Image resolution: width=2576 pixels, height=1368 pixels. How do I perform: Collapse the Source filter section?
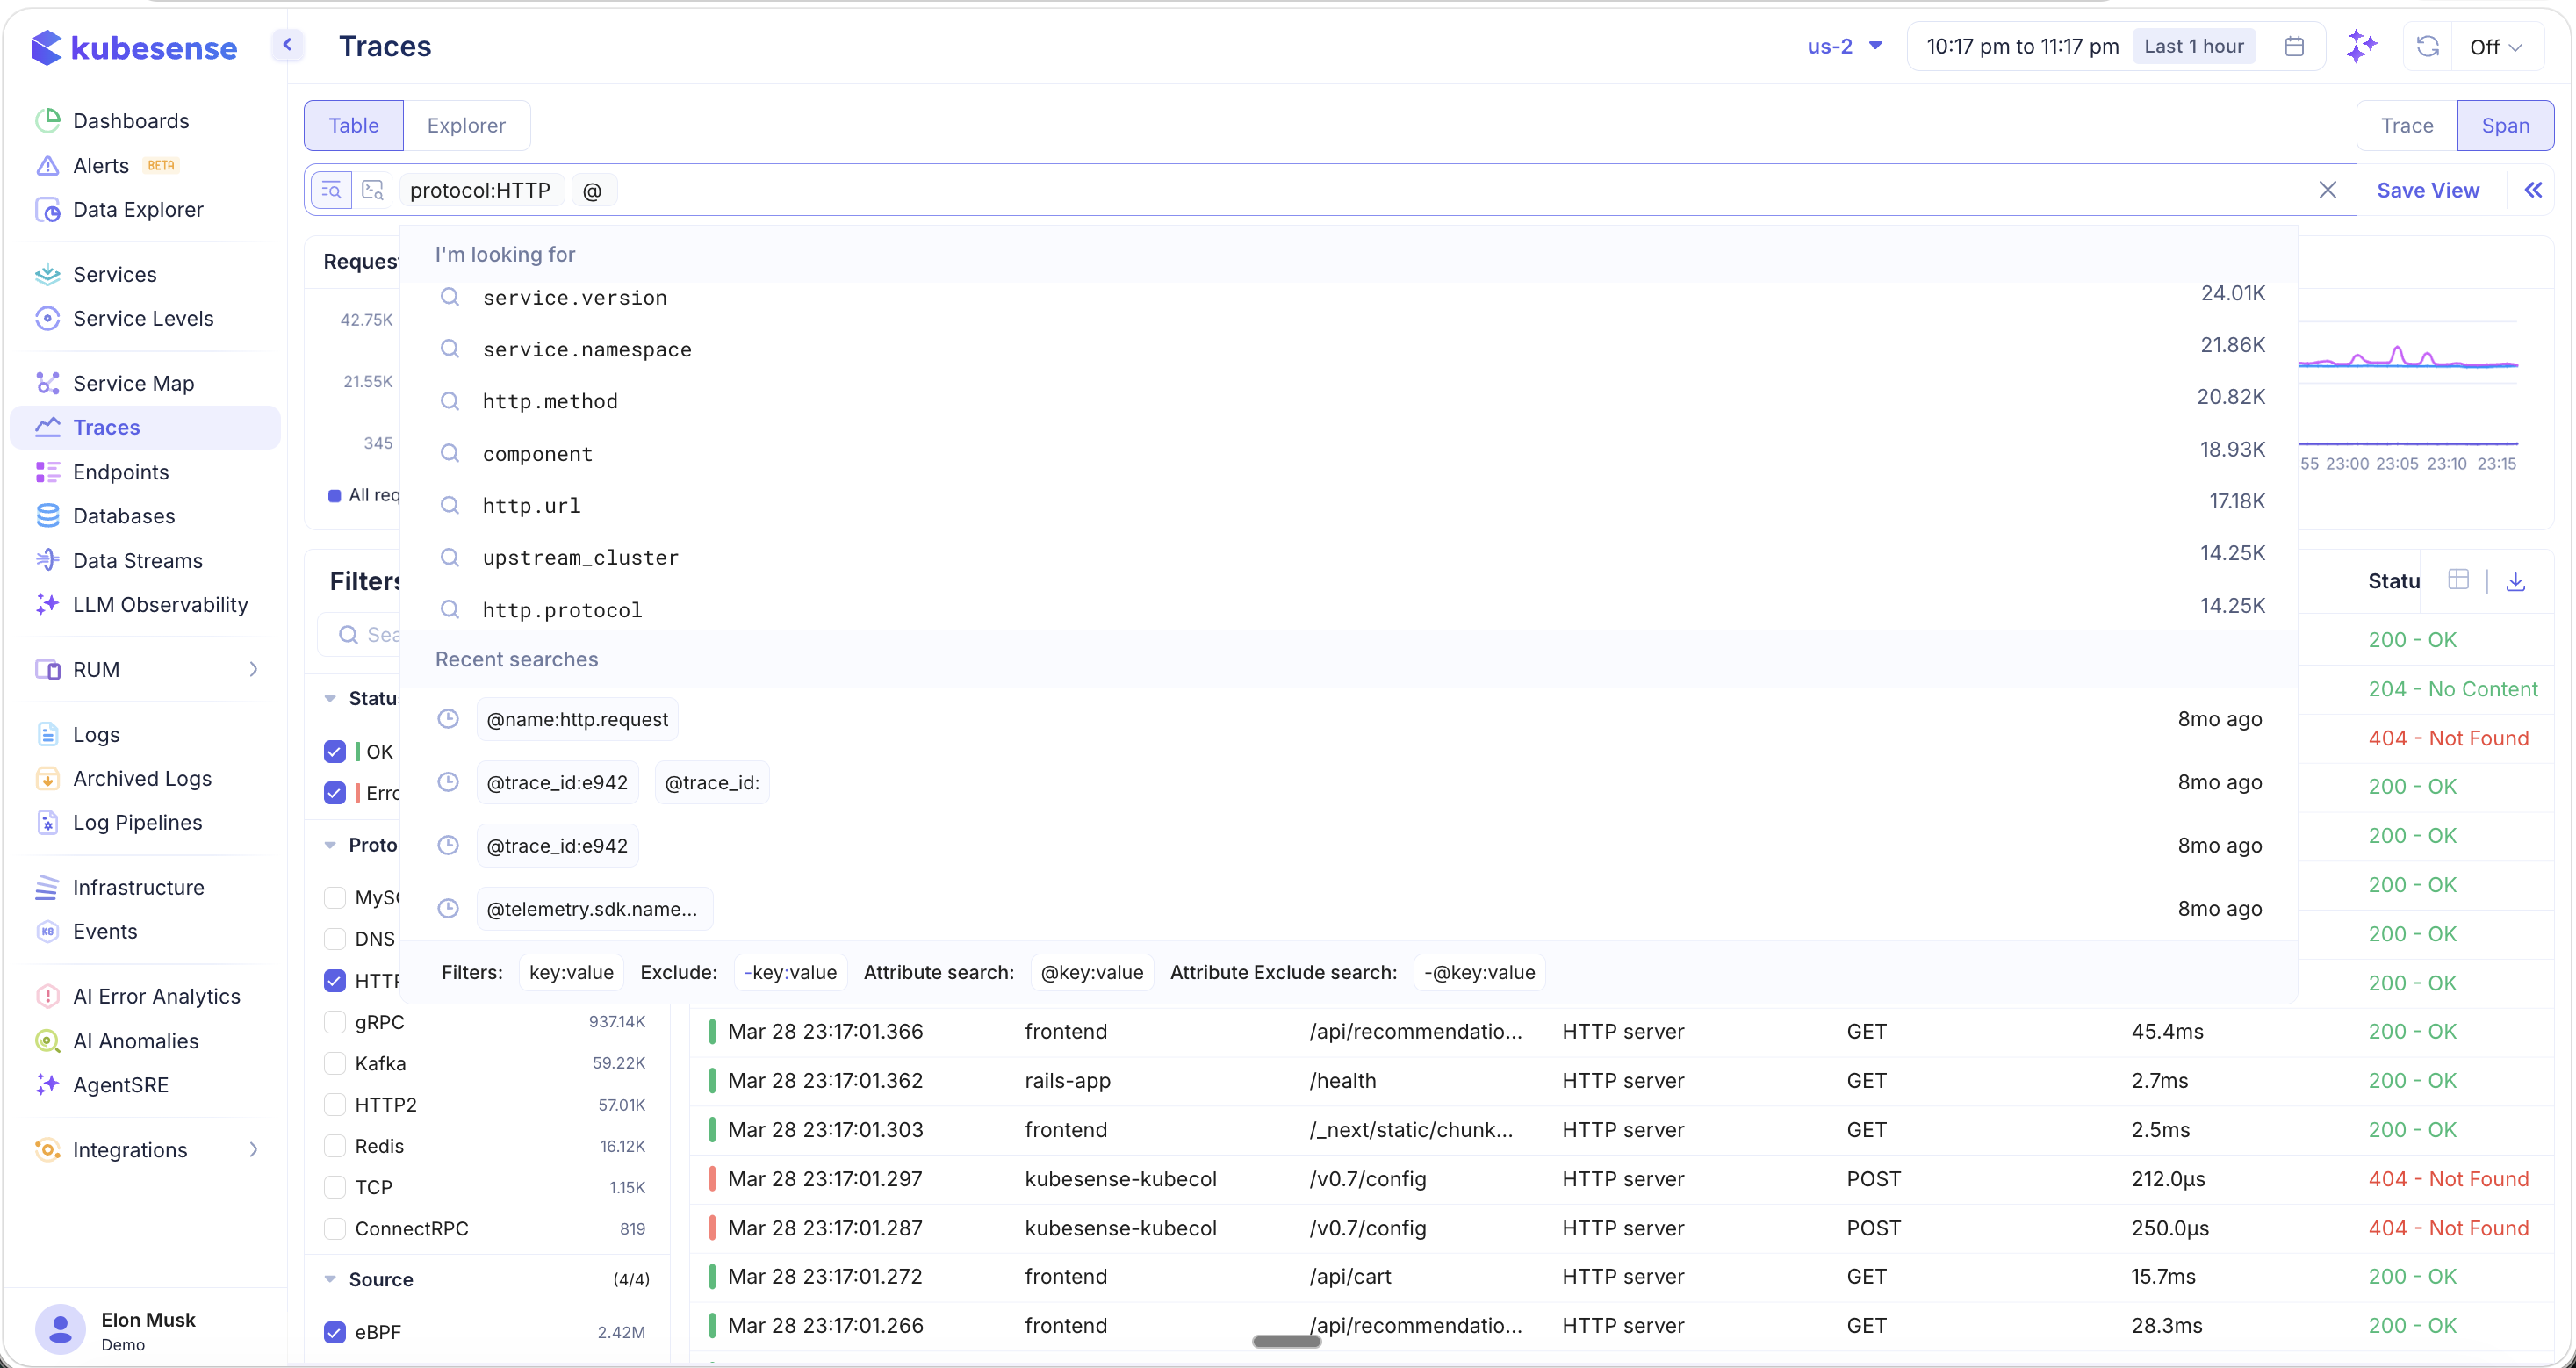(331, 1278)
